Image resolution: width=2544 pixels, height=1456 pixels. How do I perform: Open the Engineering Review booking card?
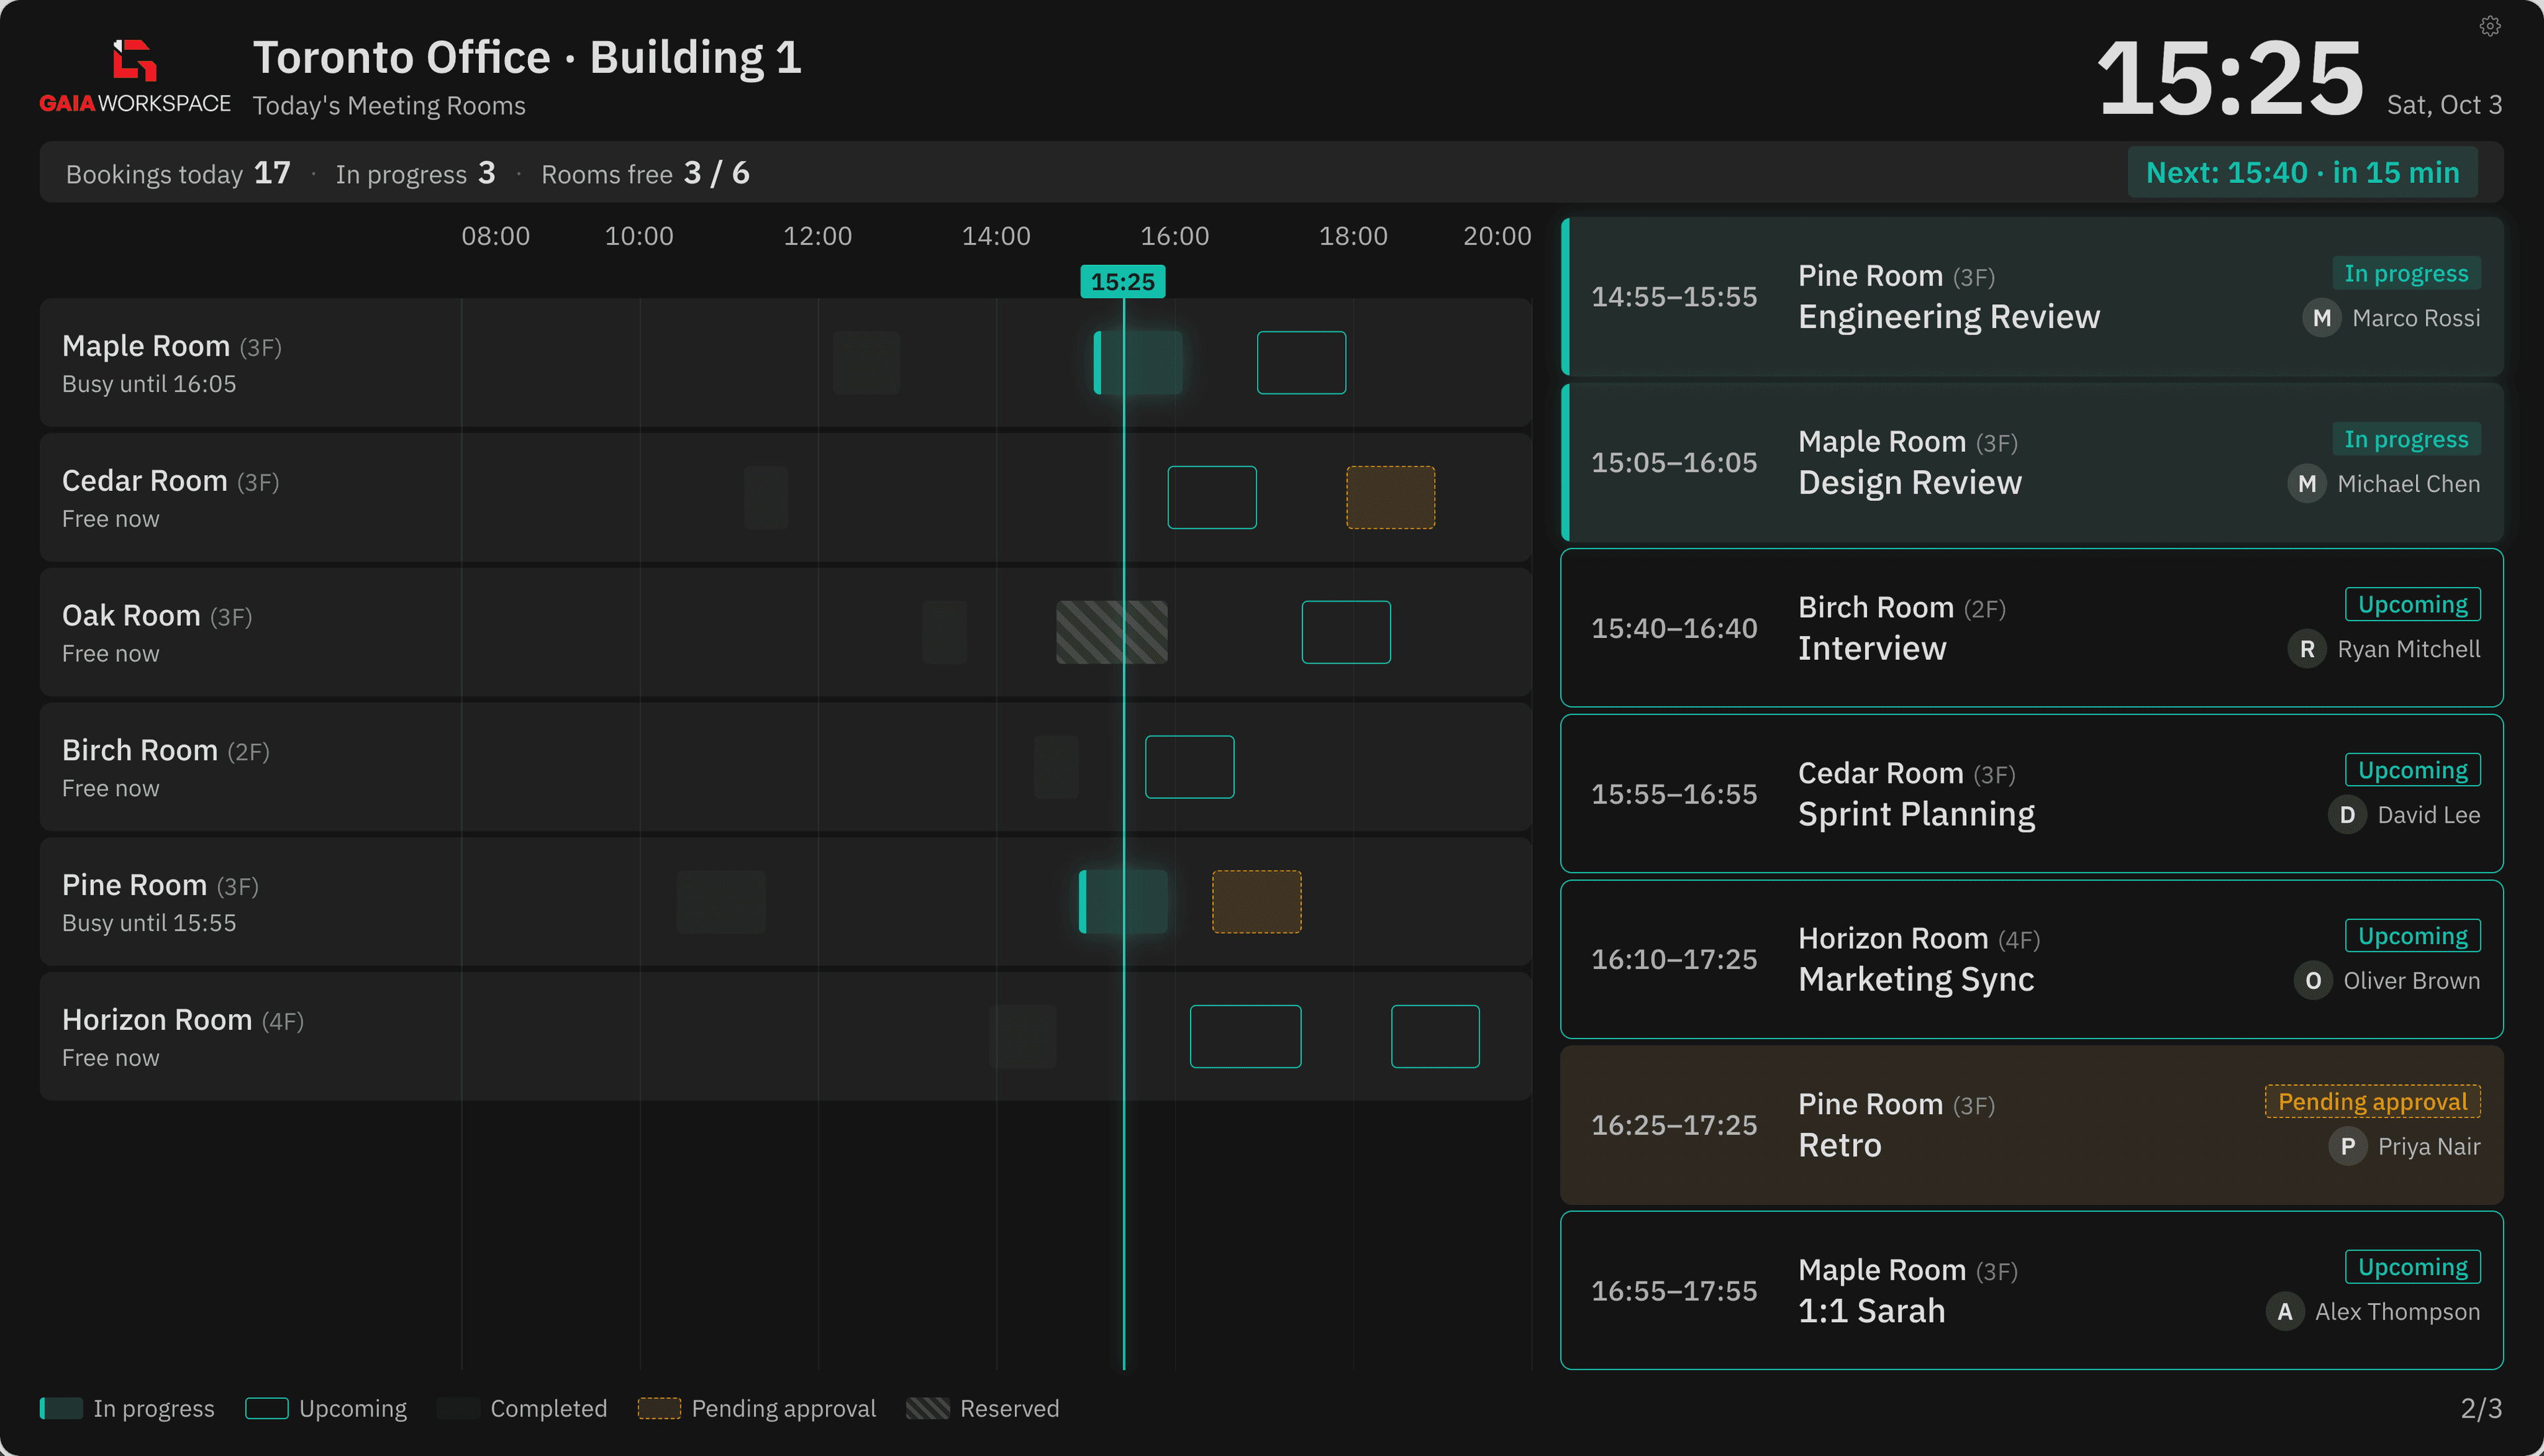(x=2032, y=297)
